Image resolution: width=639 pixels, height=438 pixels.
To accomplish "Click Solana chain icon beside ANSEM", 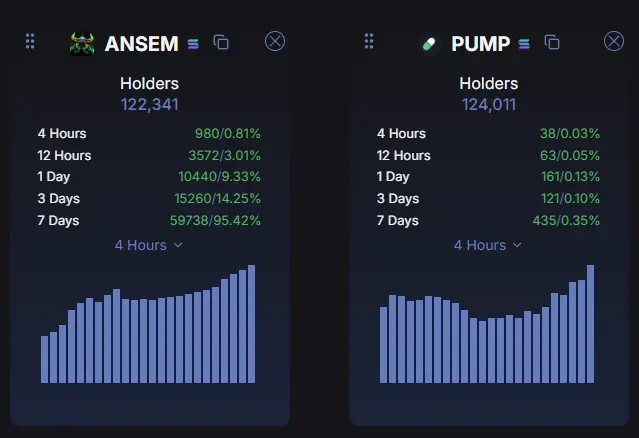I will coord(193,44).
